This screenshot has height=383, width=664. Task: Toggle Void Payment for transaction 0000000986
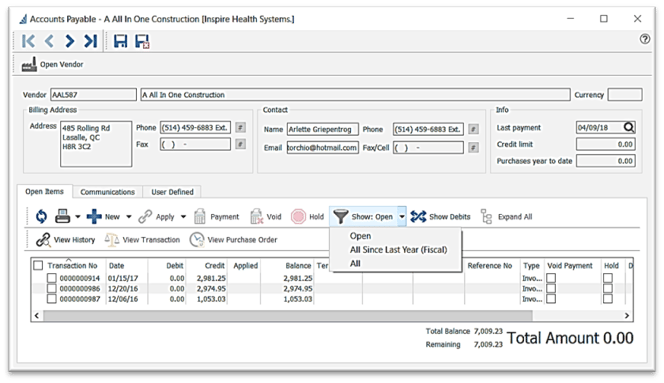[x=551, y=289]
